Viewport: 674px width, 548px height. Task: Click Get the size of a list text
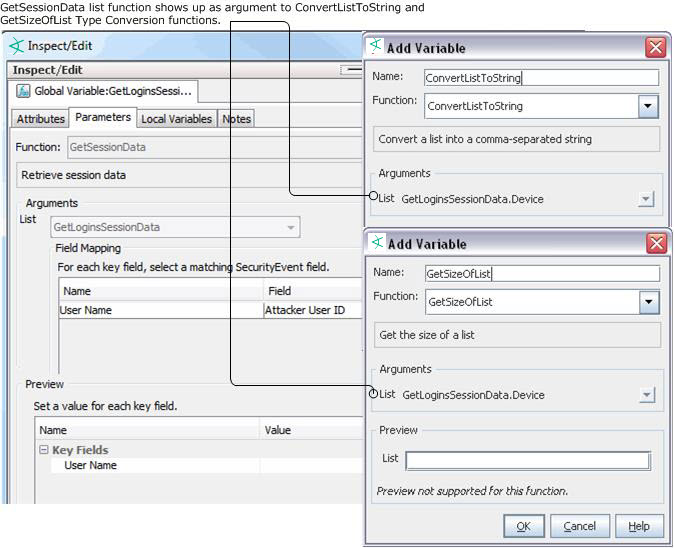point(427,335)
